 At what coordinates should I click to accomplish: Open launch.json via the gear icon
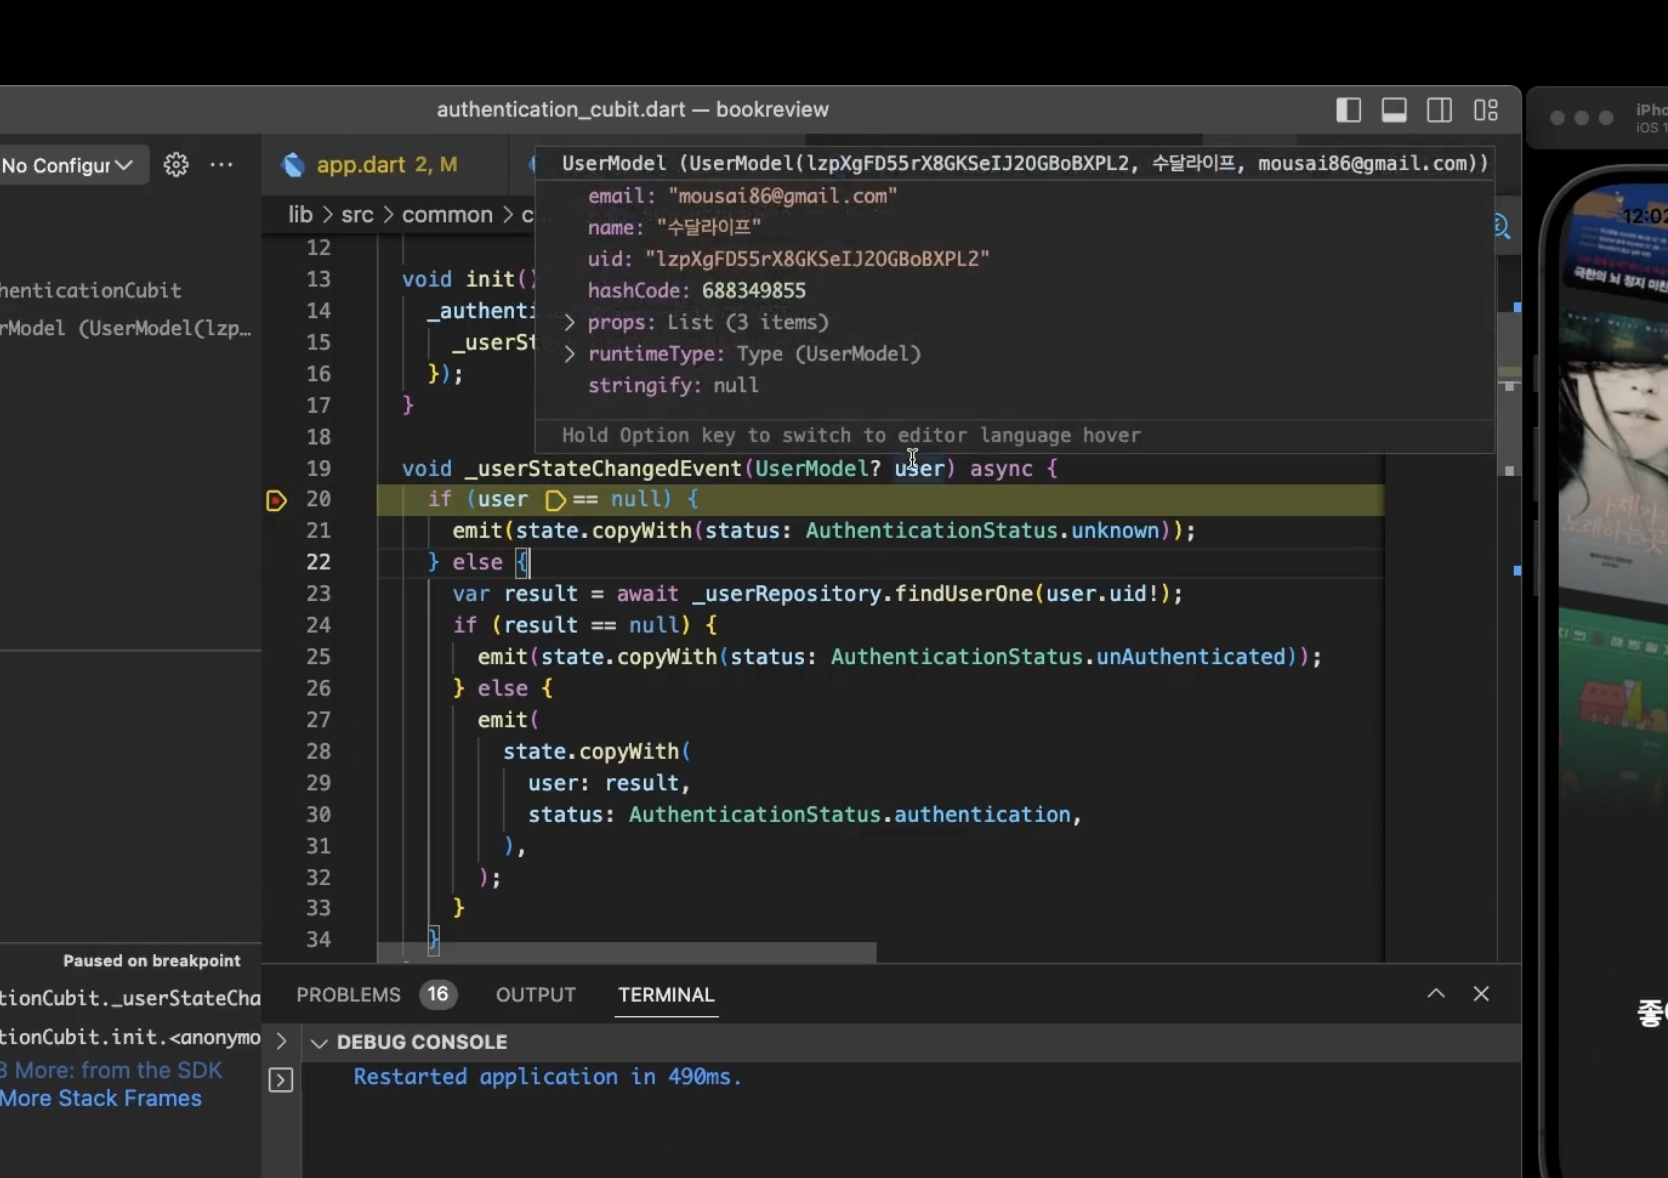tap(176, 165)
